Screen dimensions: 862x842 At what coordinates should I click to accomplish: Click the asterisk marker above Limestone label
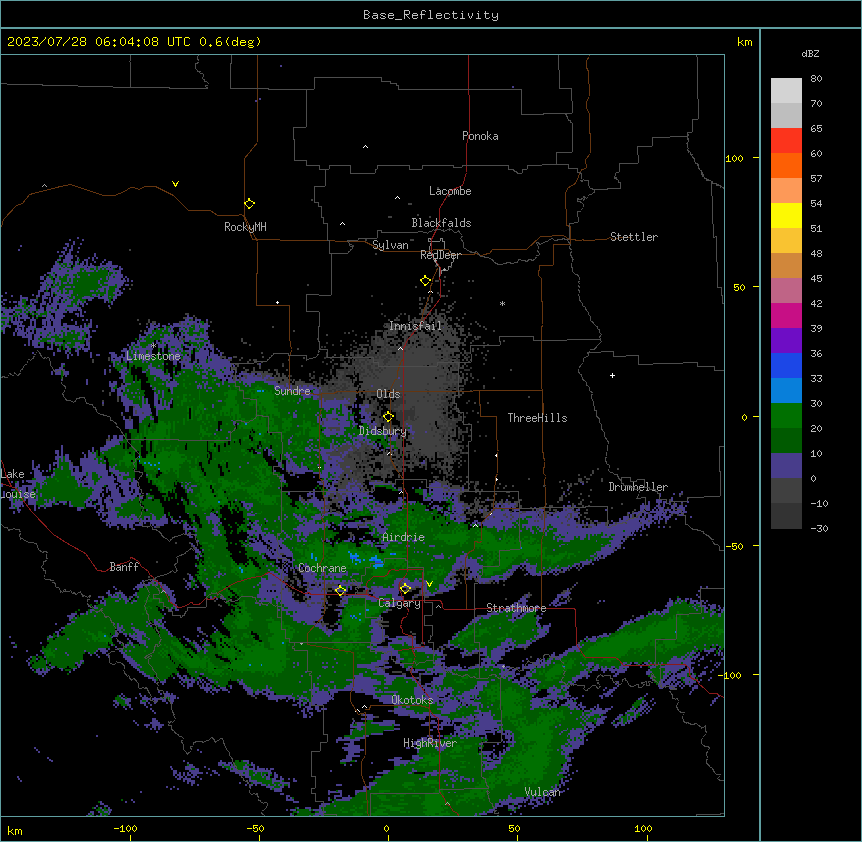tap(154, 345)
